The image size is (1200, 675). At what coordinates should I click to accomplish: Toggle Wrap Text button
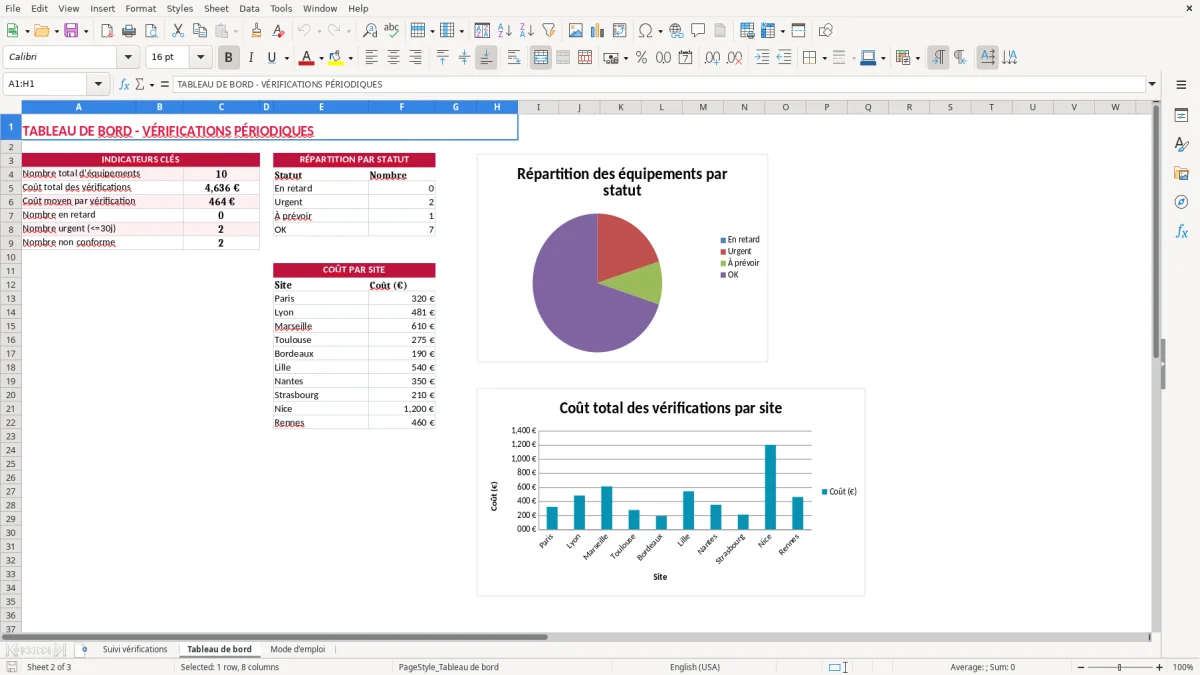(514, 58)
